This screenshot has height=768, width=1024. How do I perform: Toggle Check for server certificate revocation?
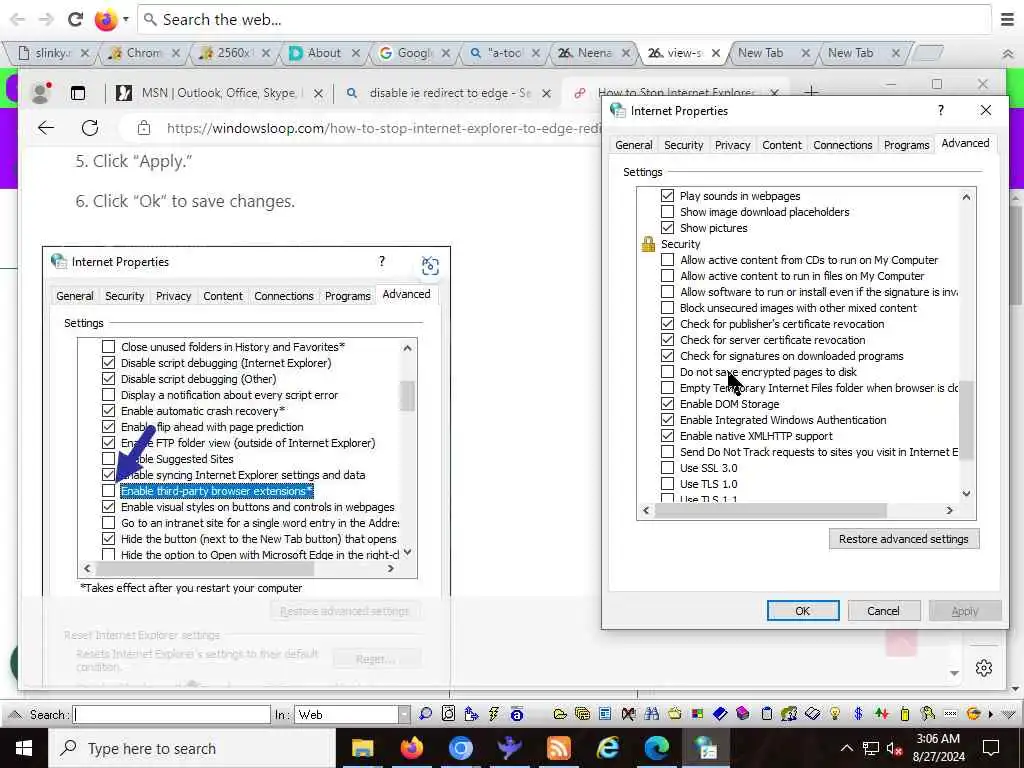(x=667, y=340)
